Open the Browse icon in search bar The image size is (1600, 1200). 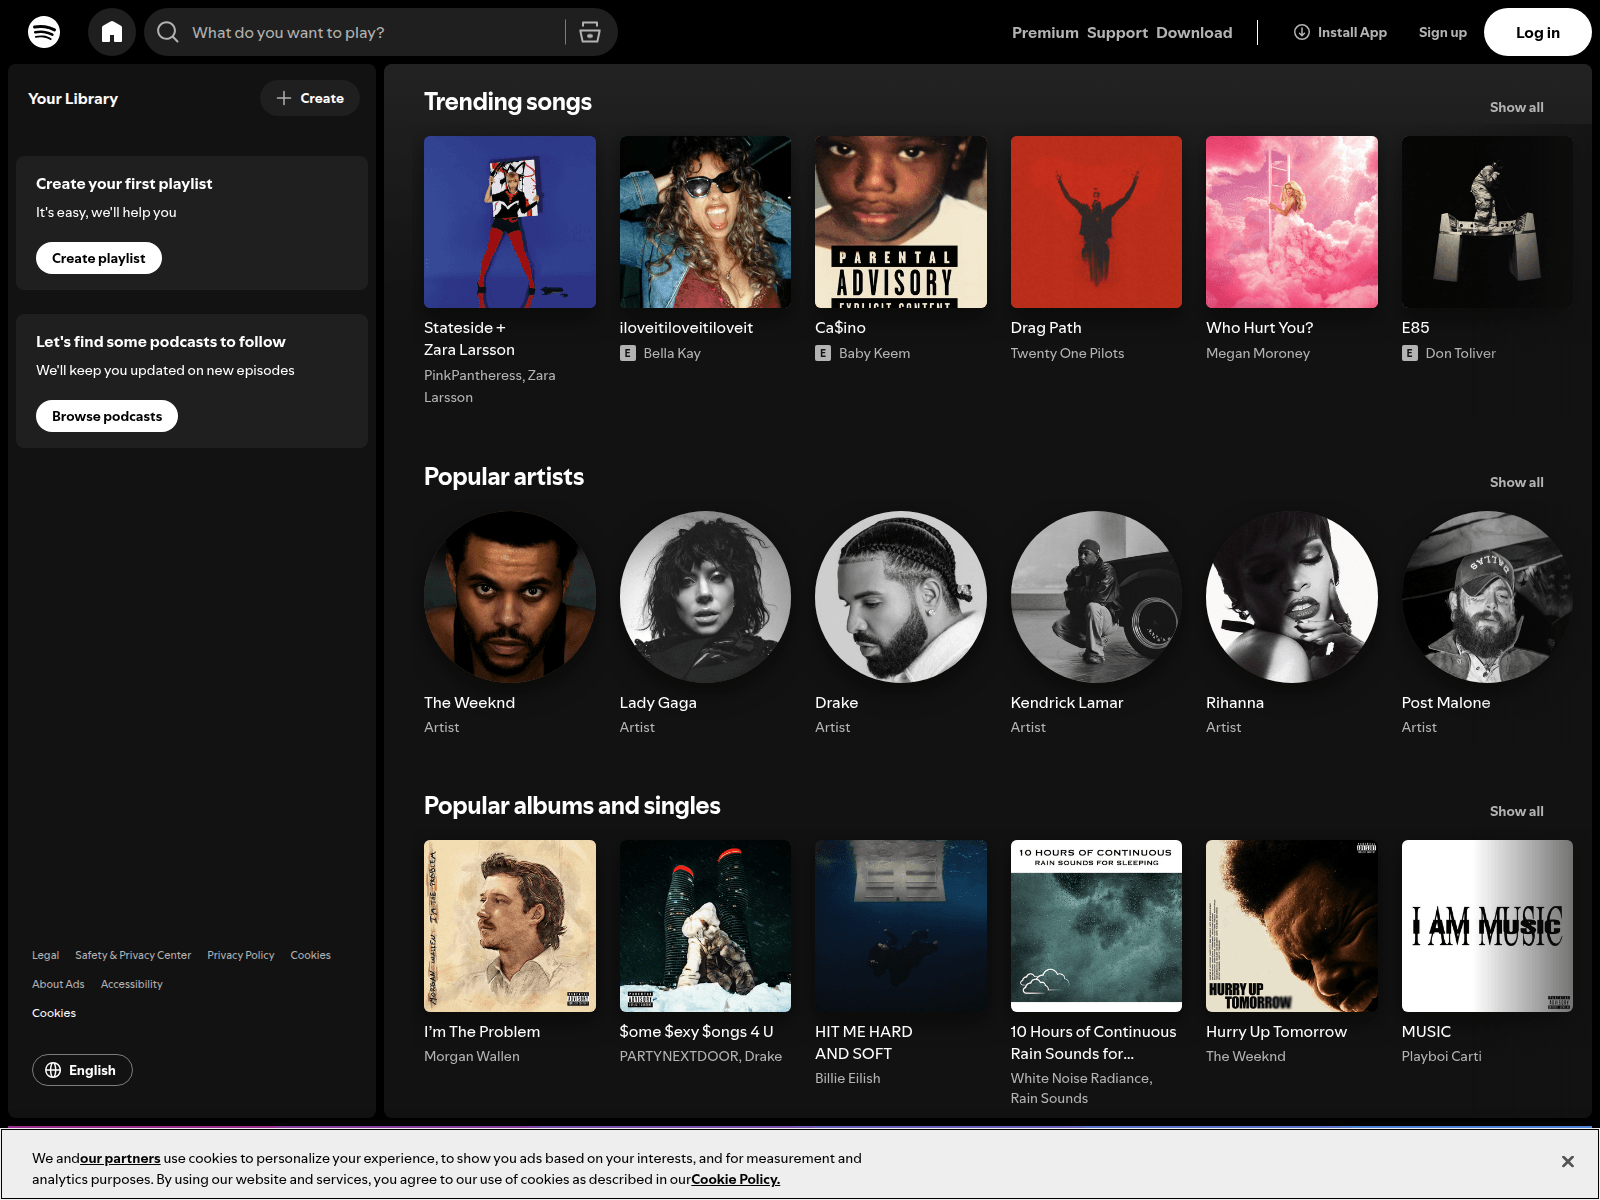point(590,32)
